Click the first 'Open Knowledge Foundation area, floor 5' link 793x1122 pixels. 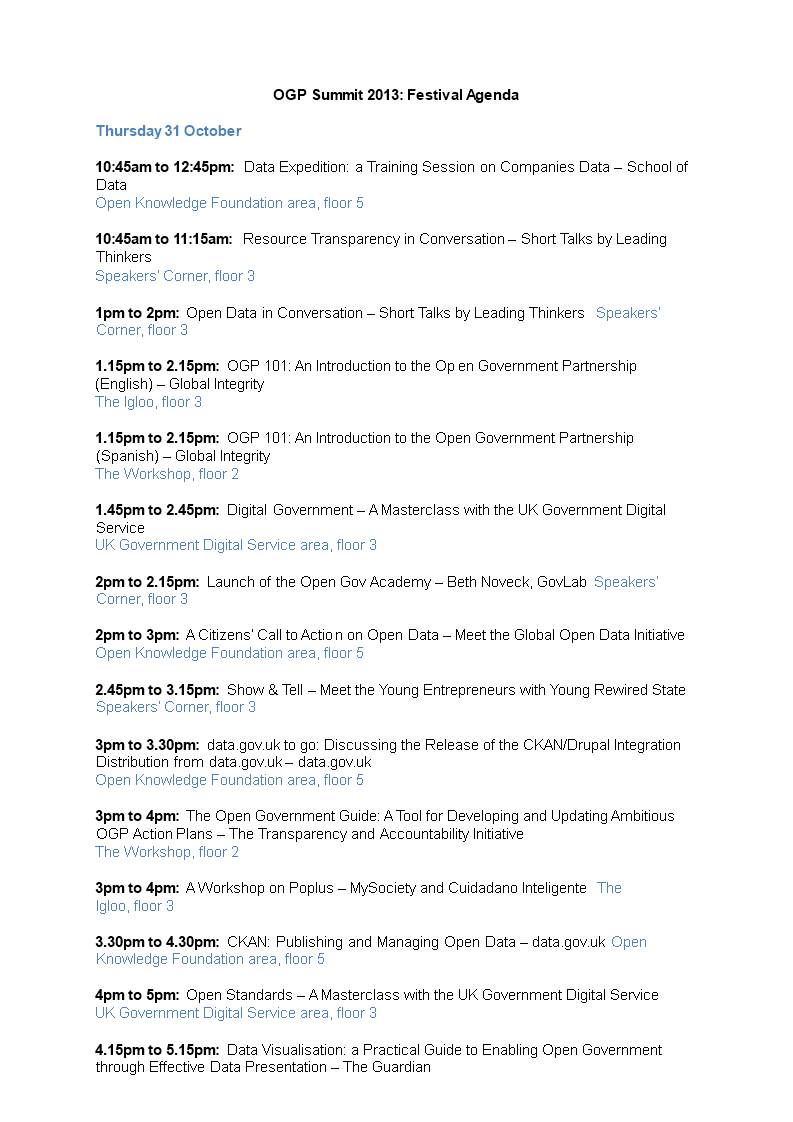coord(229,203)
